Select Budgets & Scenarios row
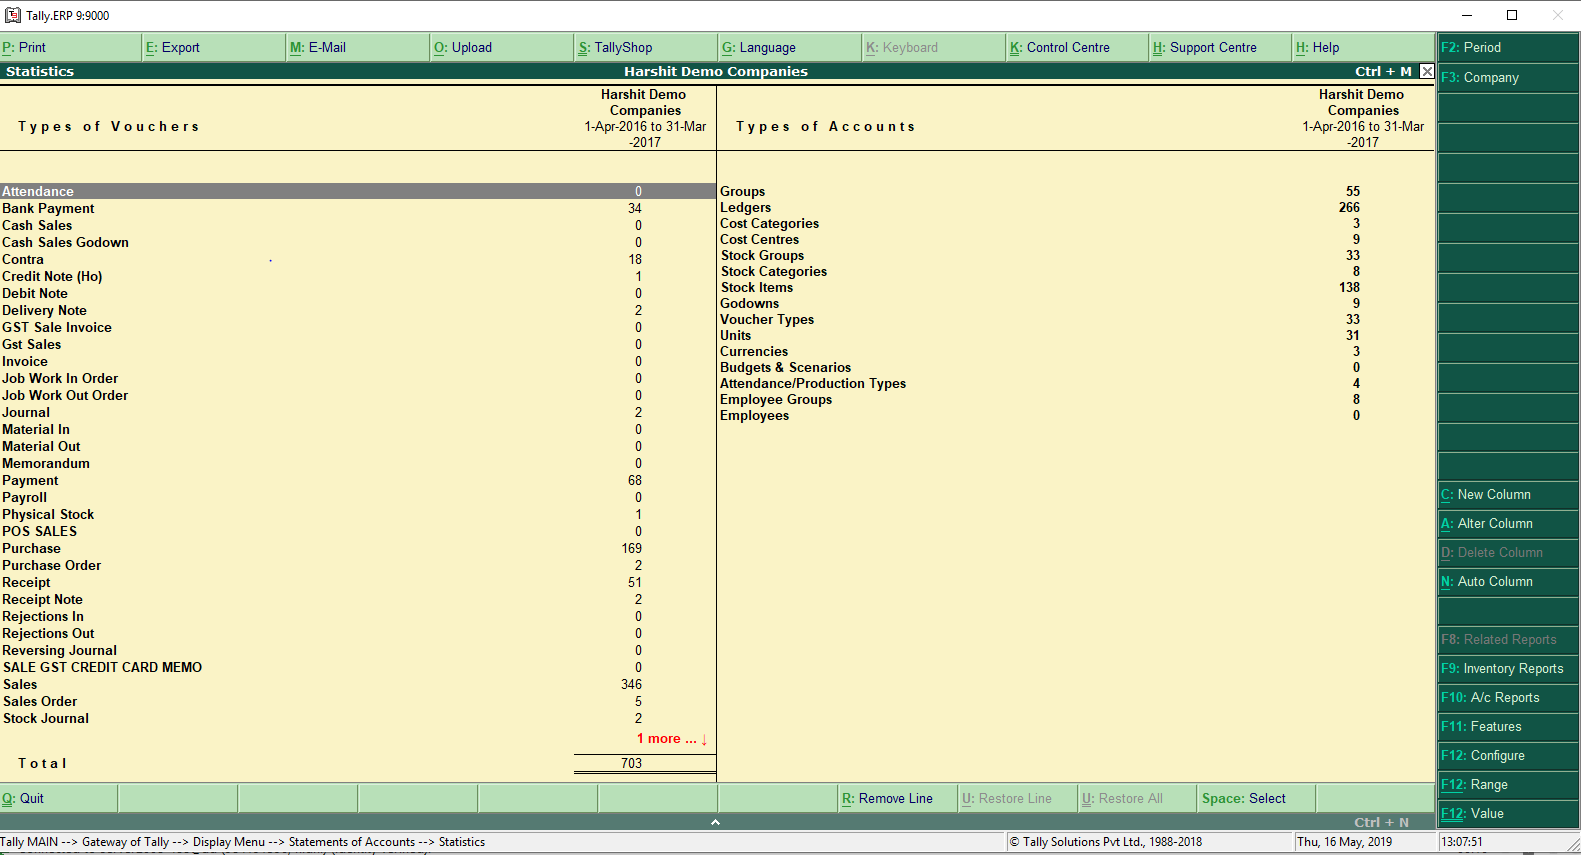 tap(1076, 367)
